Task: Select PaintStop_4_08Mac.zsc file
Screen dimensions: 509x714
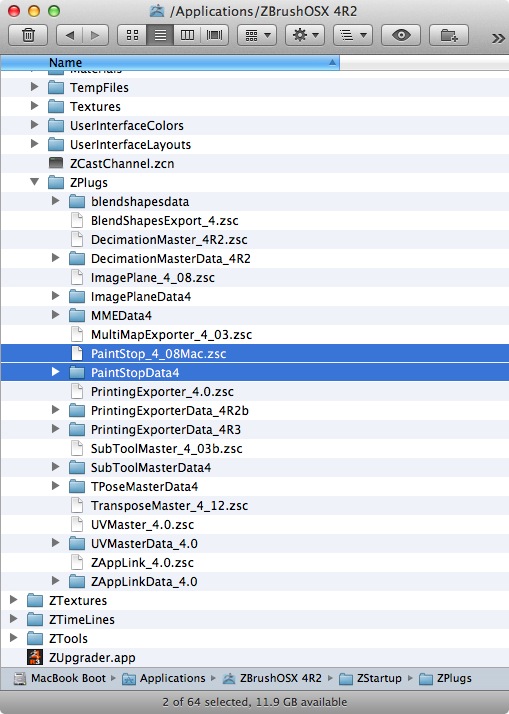Action: point(158,354)
